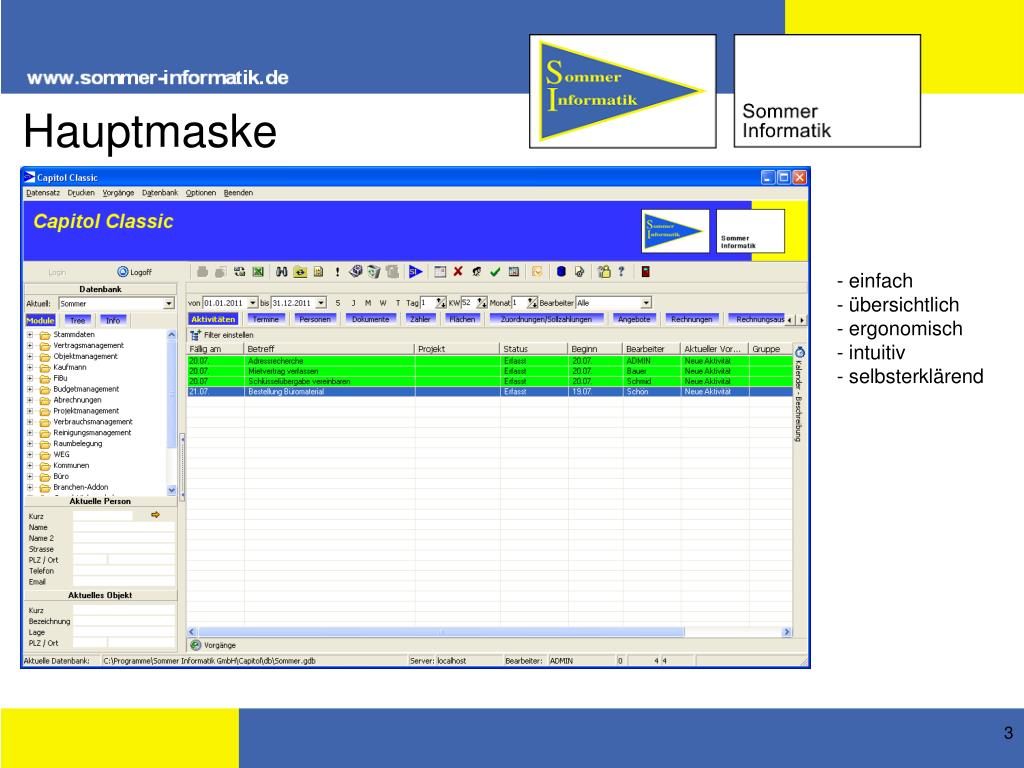Click the T period shortcut button
The image size is (1024, 768).
pos(397,303)
